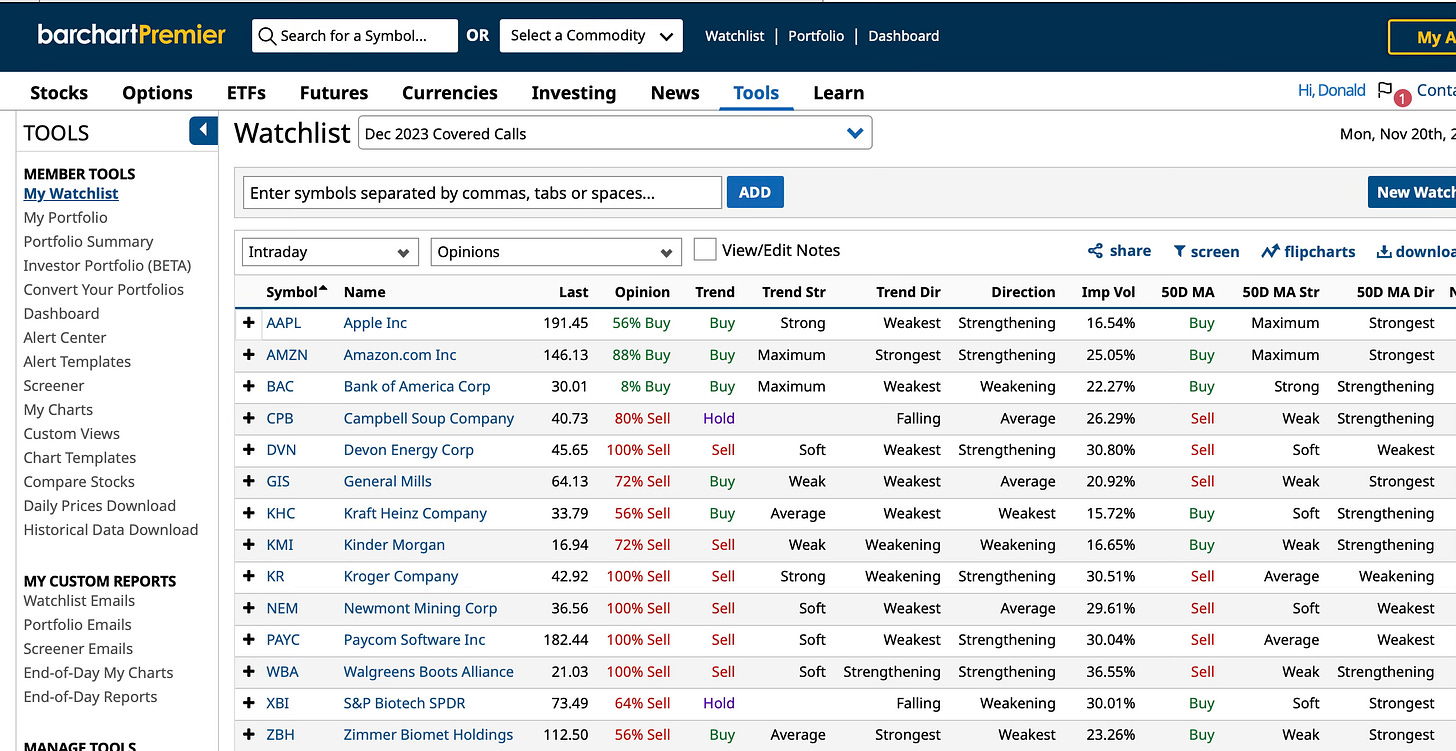
Task: Open the Dashboard top link
Action: [x=903, y=36]
